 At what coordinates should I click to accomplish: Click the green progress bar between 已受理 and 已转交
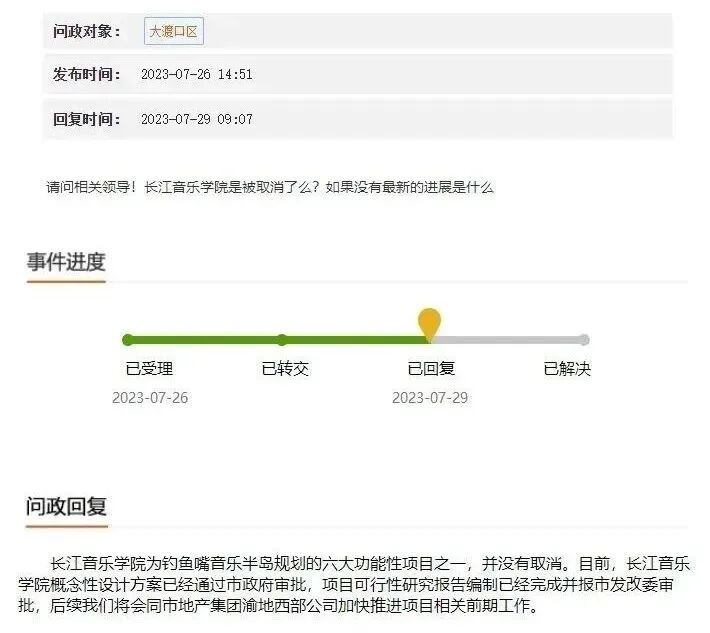click(205, 340)
